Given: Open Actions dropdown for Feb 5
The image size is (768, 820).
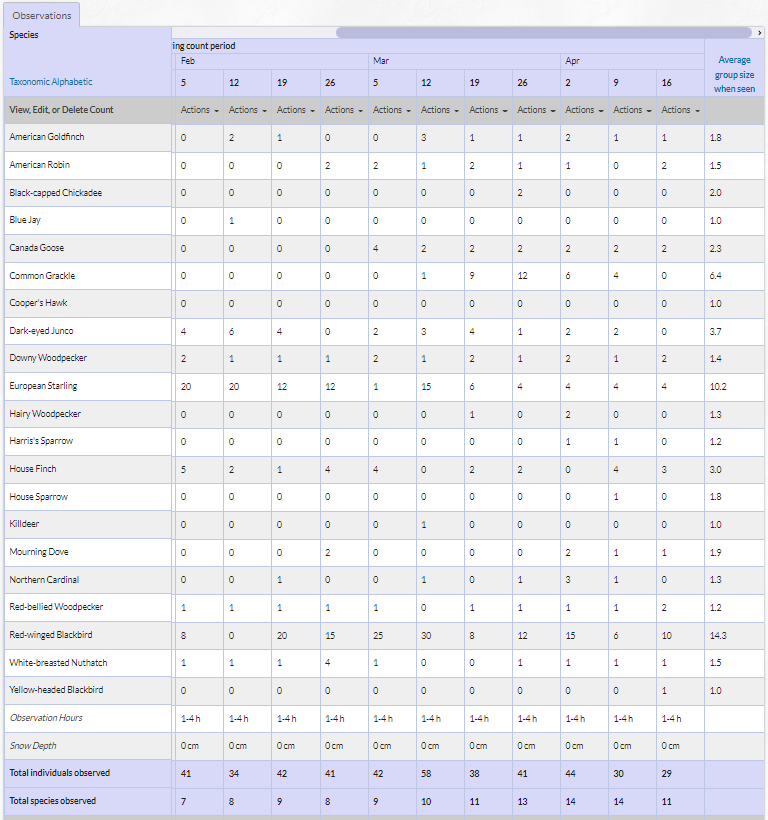Looking at the screenshot, I should 200,110.
